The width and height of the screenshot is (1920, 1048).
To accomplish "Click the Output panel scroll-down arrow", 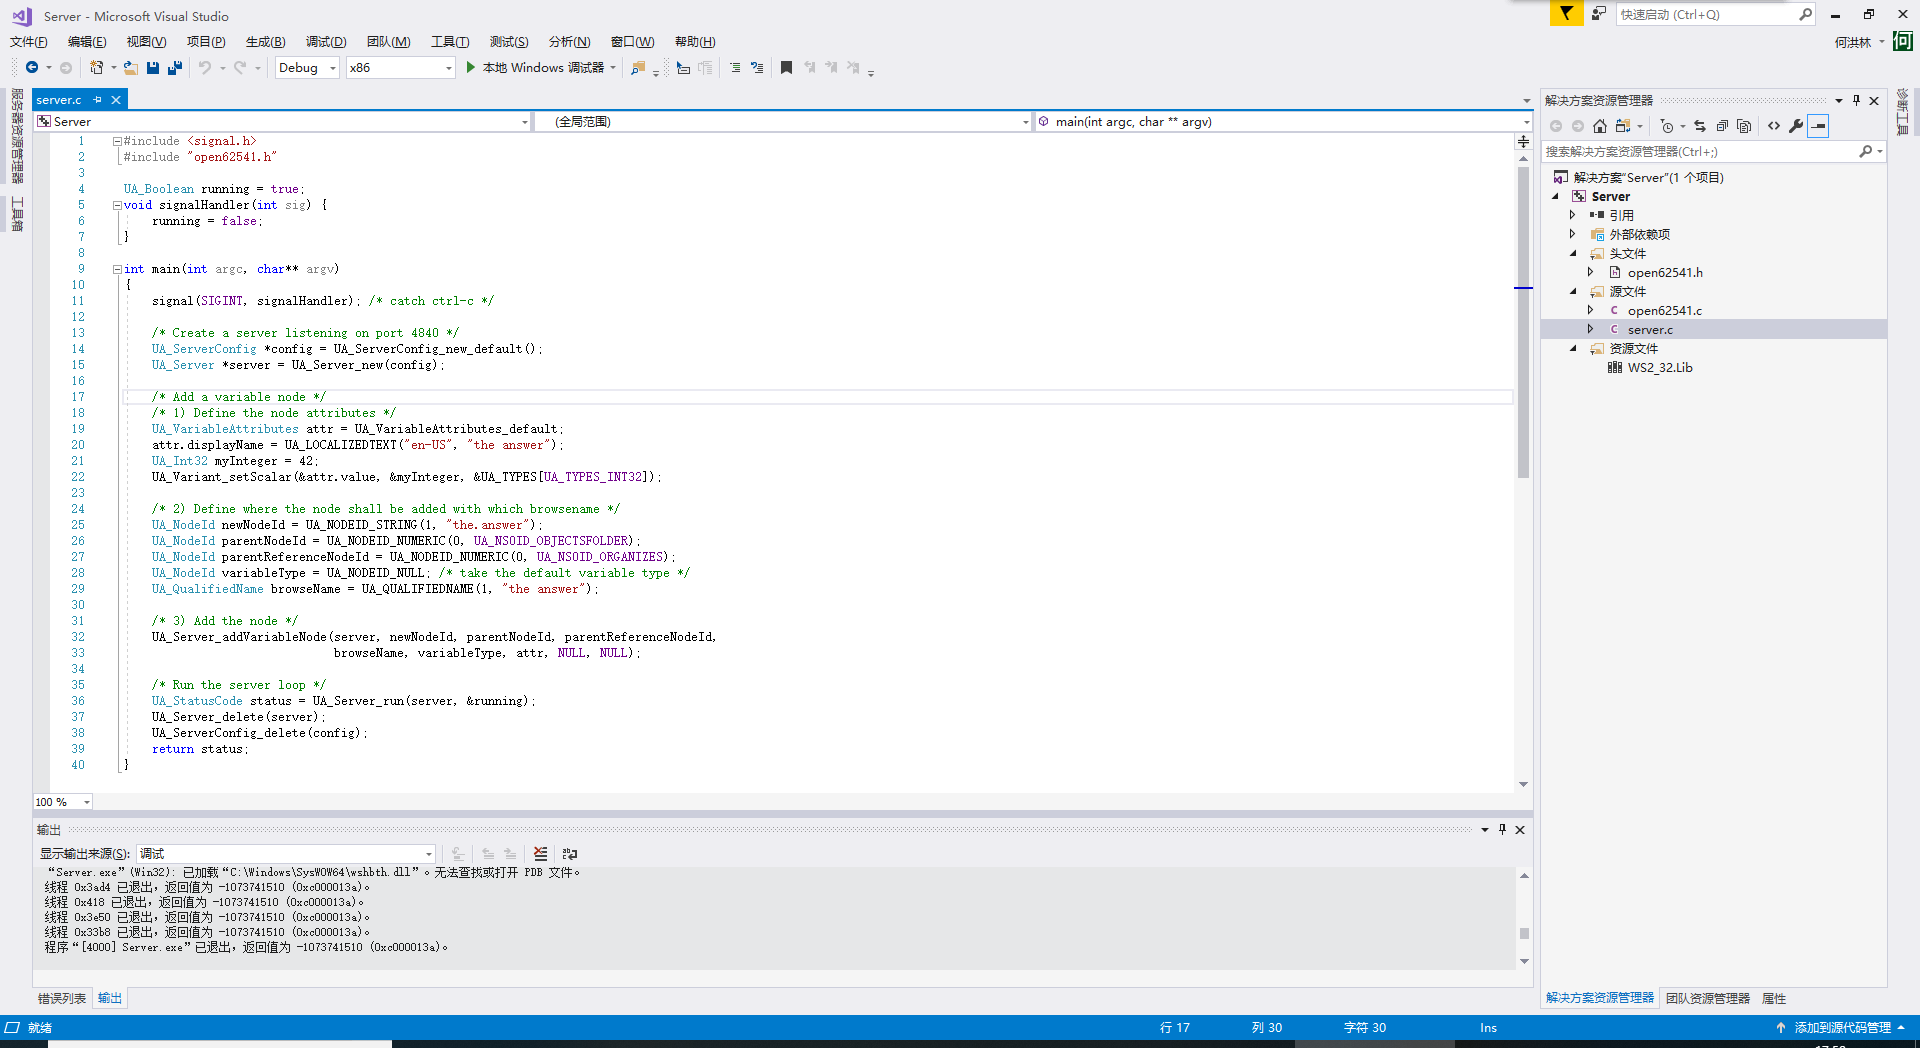I will tap(1524, 961).
